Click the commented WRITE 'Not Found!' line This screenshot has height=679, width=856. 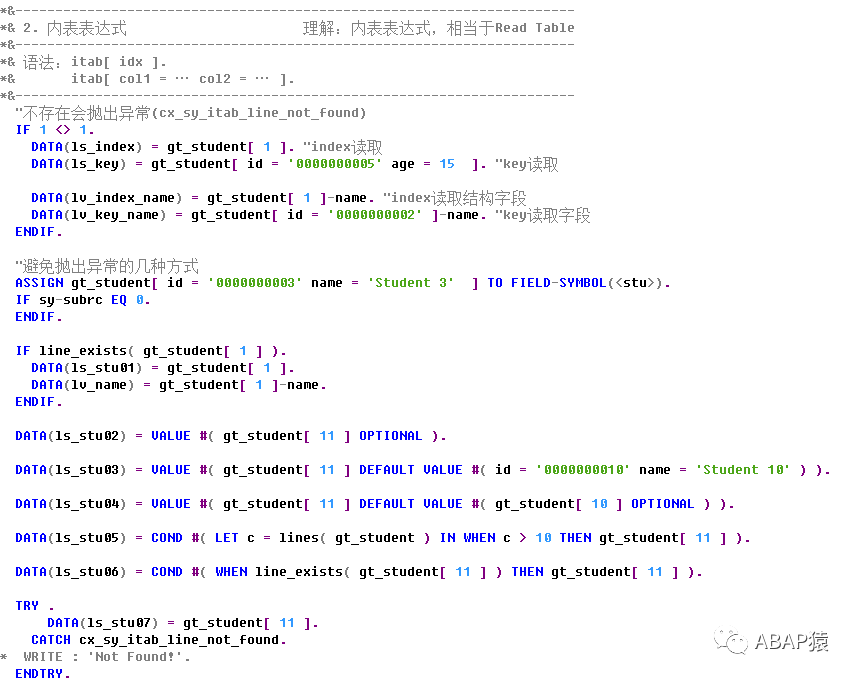click(x=106, y=657)
